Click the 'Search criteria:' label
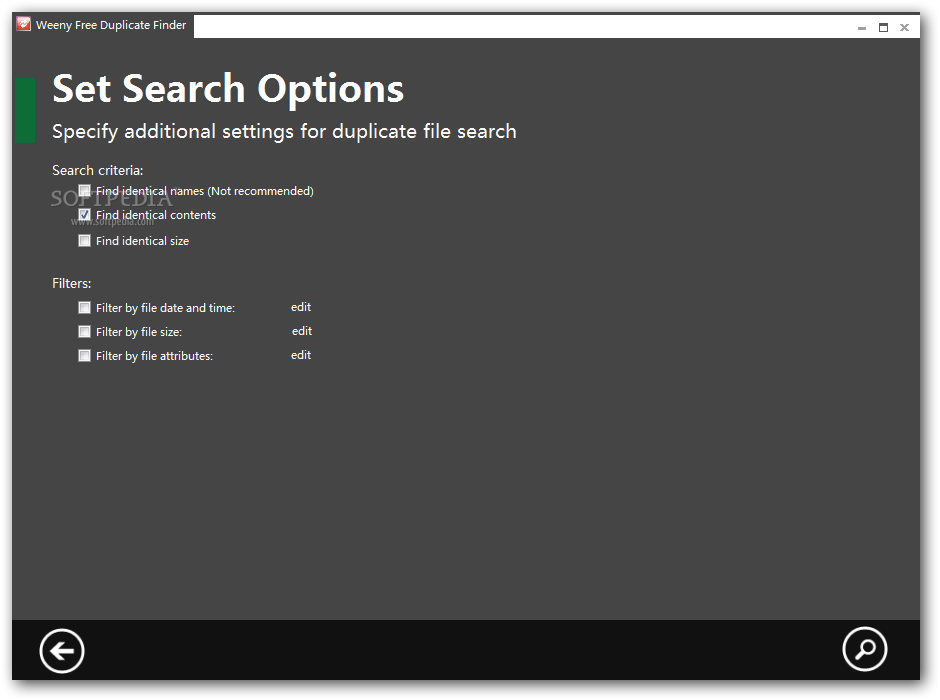The width and height of the screenshot is (940, 700). click(98, 170)
